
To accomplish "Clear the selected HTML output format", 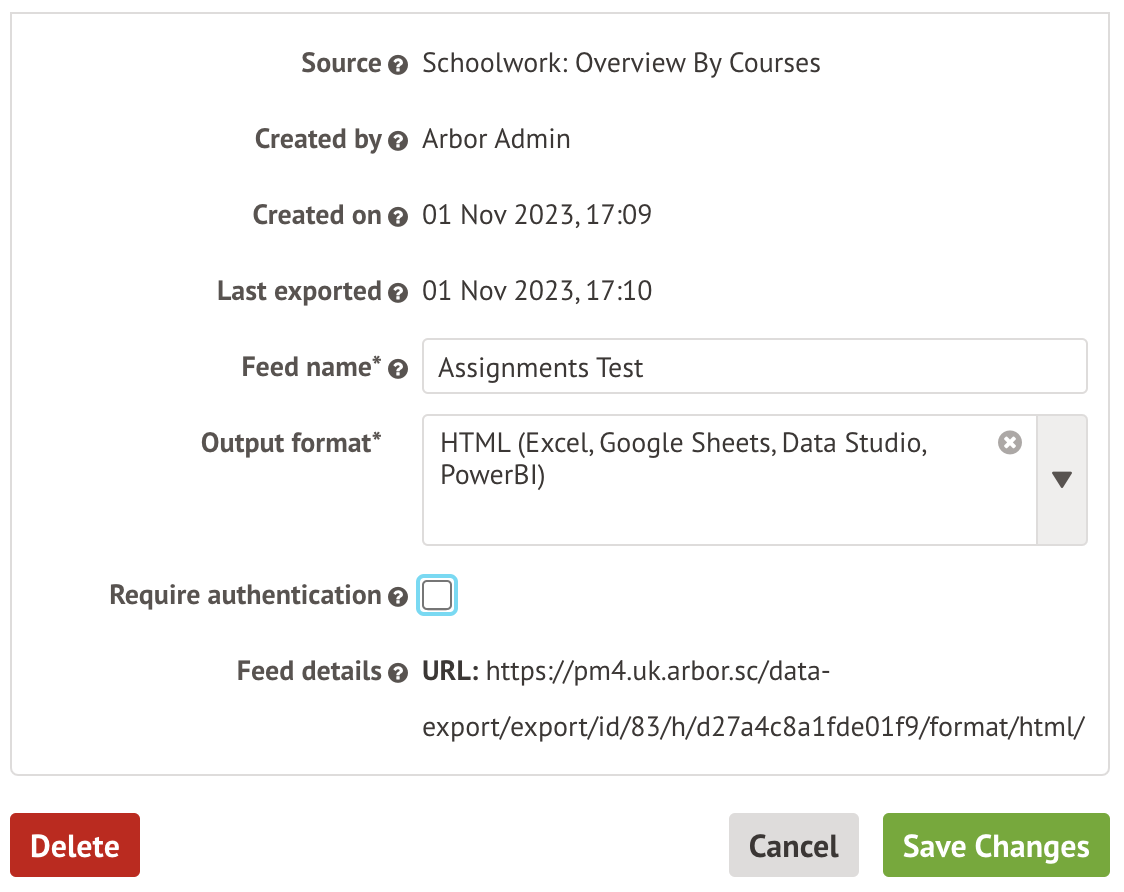I will pyautogui.click(x=1010, y=442).
